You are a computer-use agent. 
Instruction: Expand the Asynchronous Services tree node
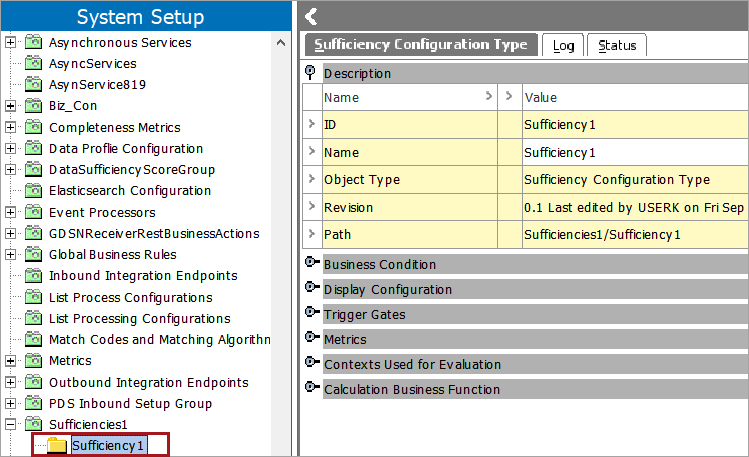(10, 42)
